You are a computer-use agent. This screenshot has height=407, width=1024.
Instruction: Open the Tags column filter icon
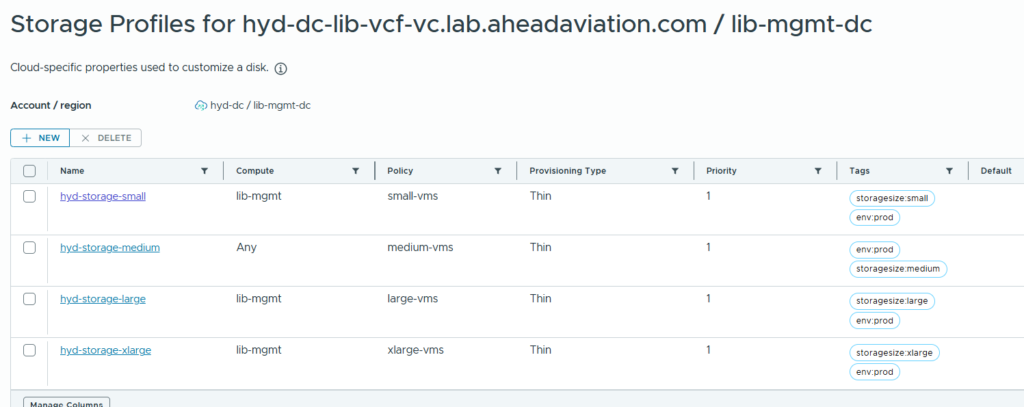coord(949,171)
